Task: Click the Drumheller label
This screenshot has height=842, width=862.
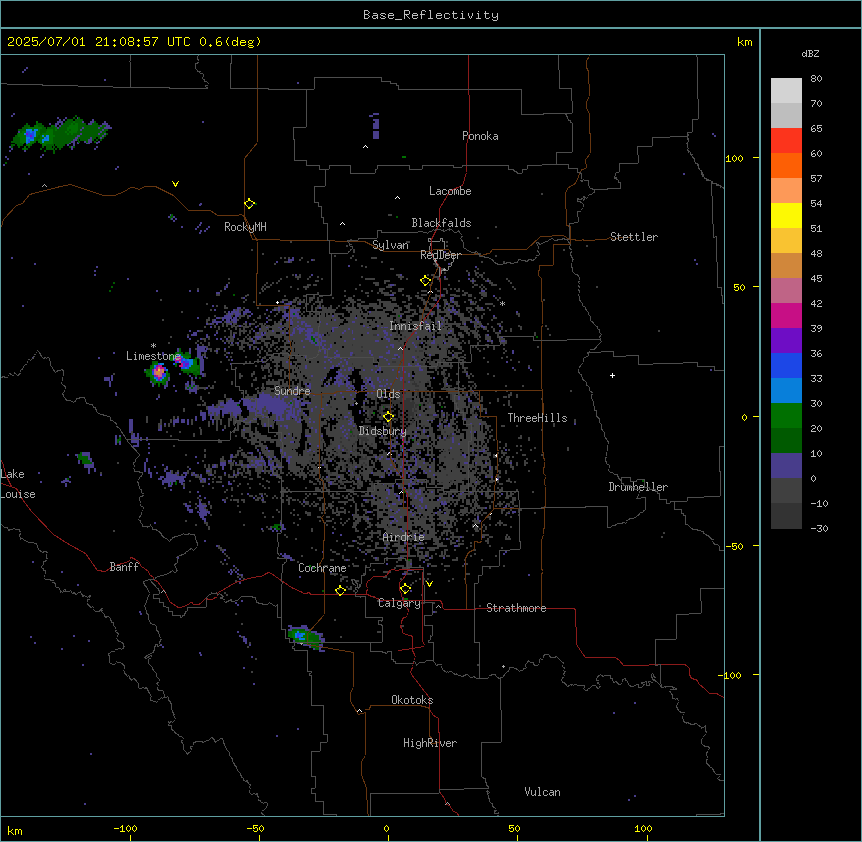Action: [638, 487]
